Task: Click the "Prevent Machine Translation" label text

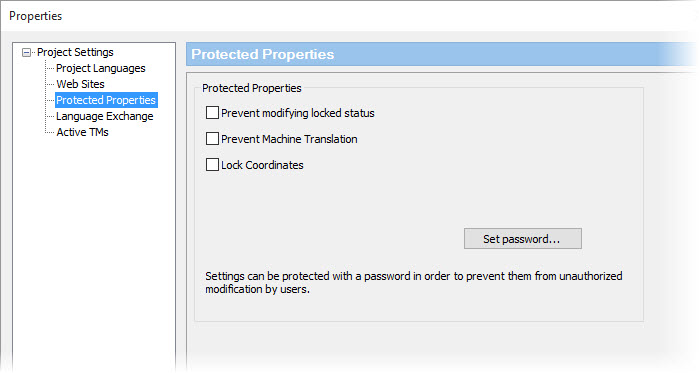Action: [x=289, y=139]
